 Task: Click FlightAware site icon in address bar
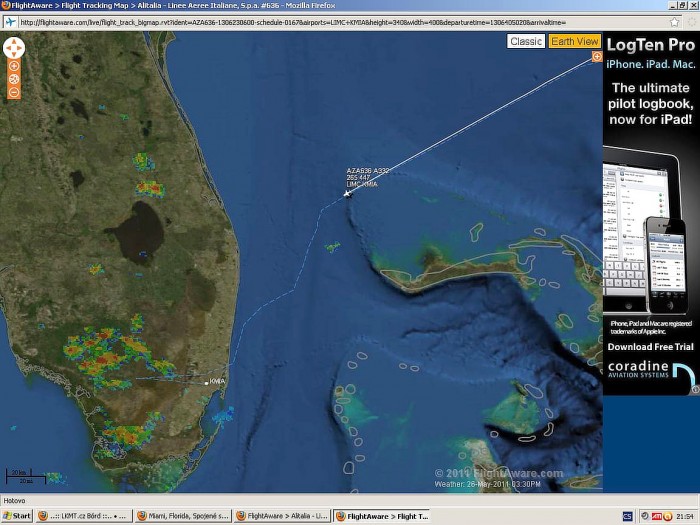point(10,22)
